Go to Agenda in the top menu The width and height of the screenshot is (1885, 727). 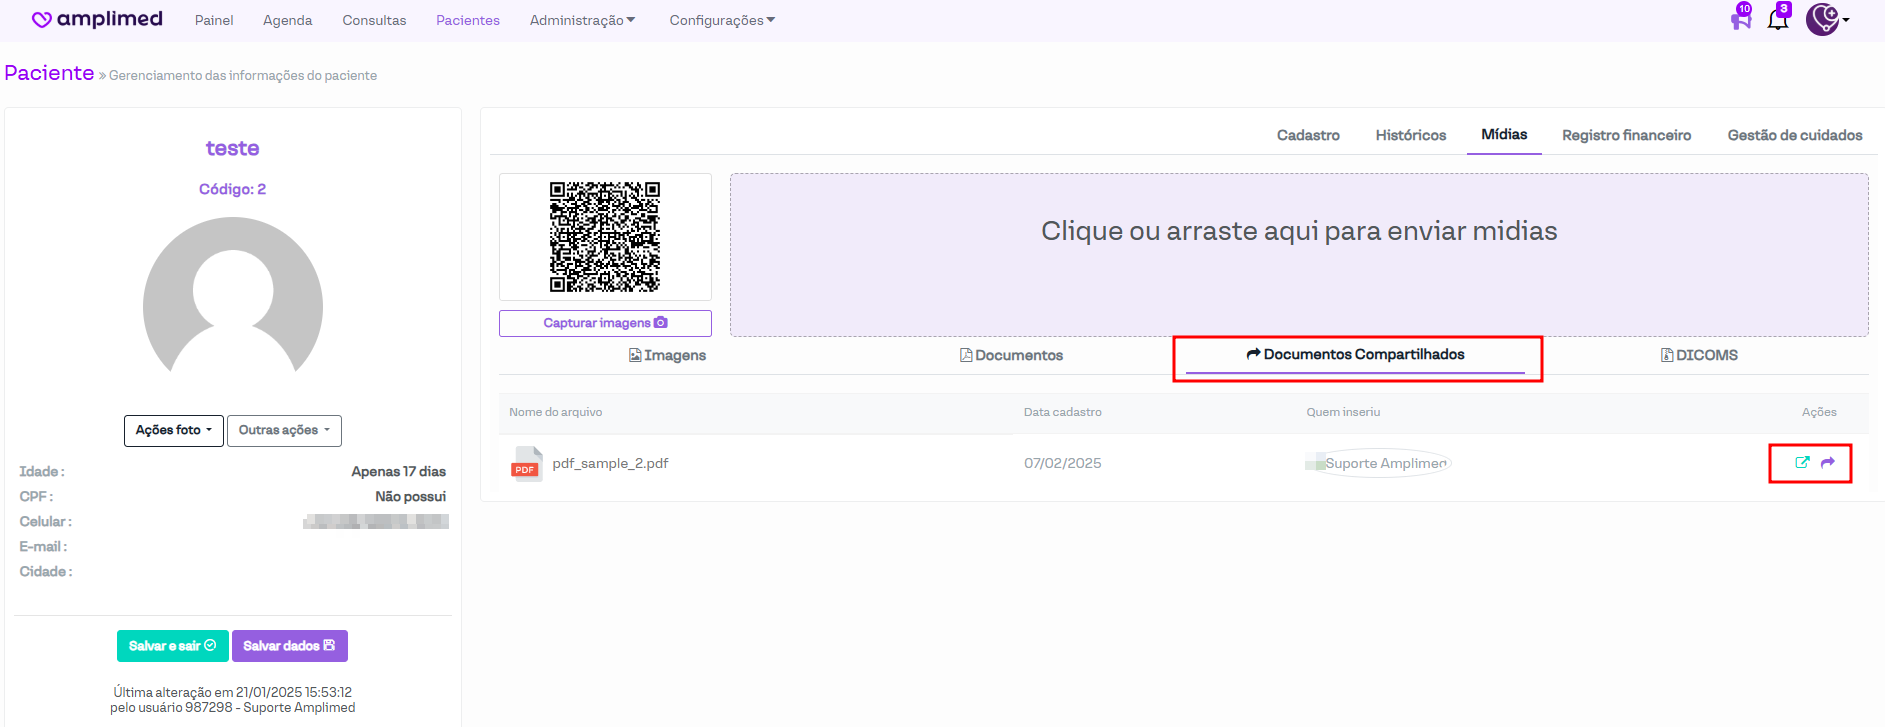tap(287, 20)
